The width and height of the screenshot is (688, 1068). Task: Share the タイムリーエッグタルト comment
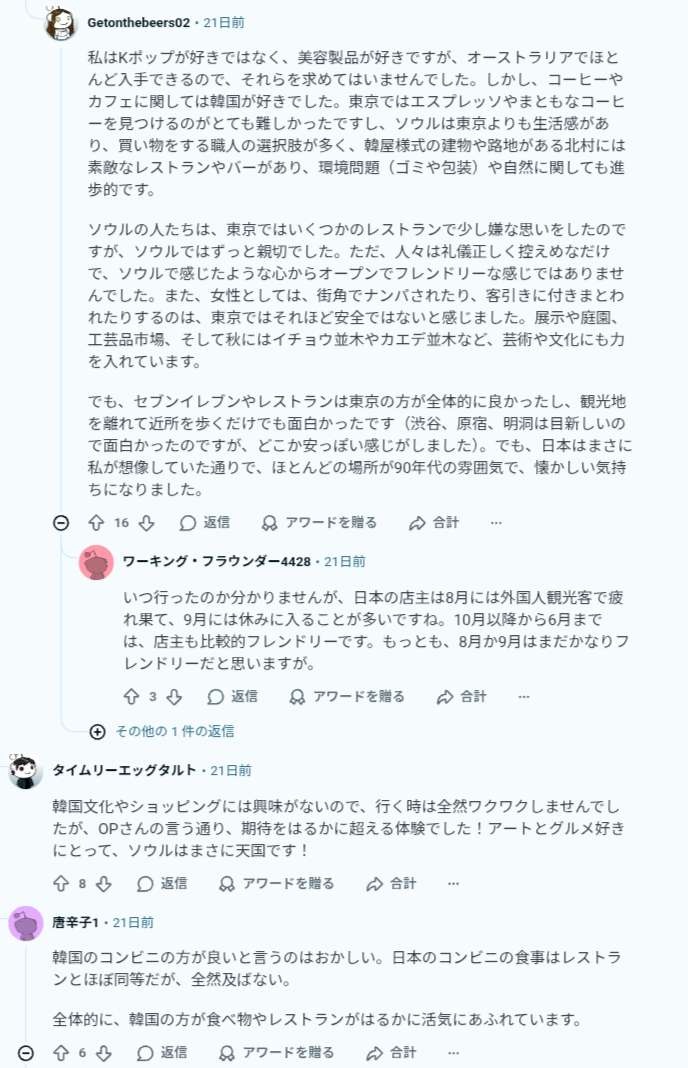[391, 884]
